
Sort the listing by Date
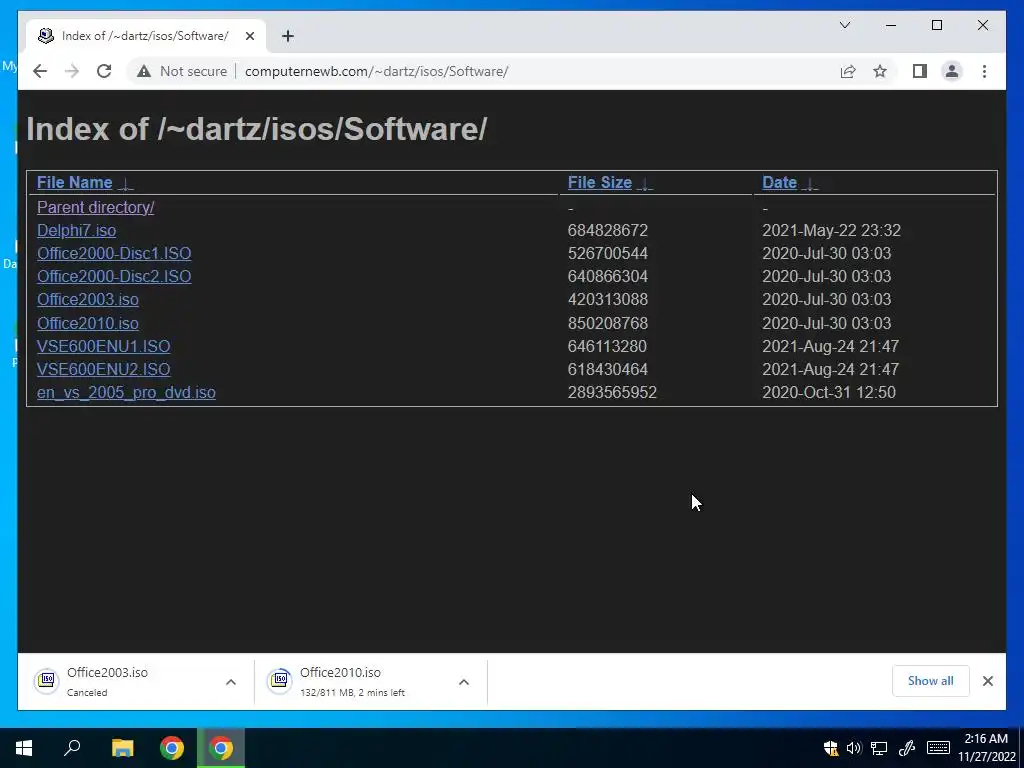[779, 182]
